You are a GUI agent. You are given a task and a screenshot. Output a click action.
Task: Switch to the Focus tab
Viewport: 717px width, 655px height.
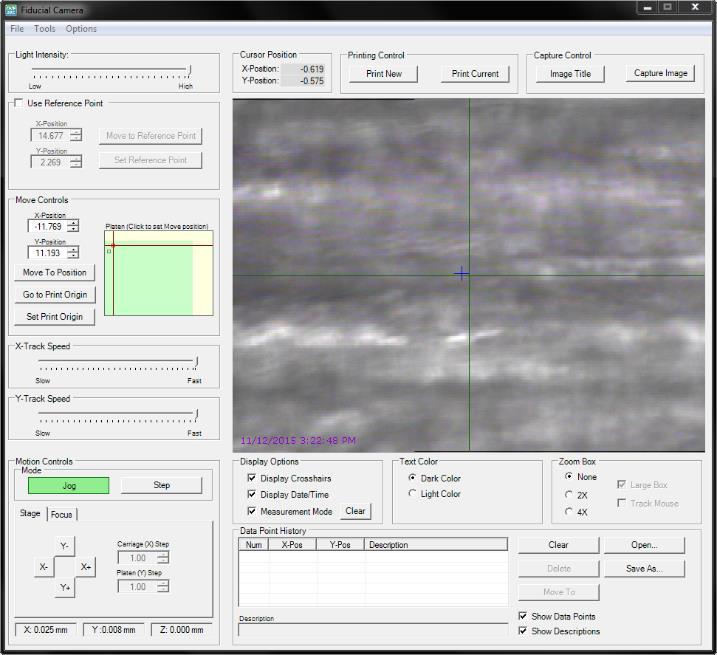click(61, 515)
